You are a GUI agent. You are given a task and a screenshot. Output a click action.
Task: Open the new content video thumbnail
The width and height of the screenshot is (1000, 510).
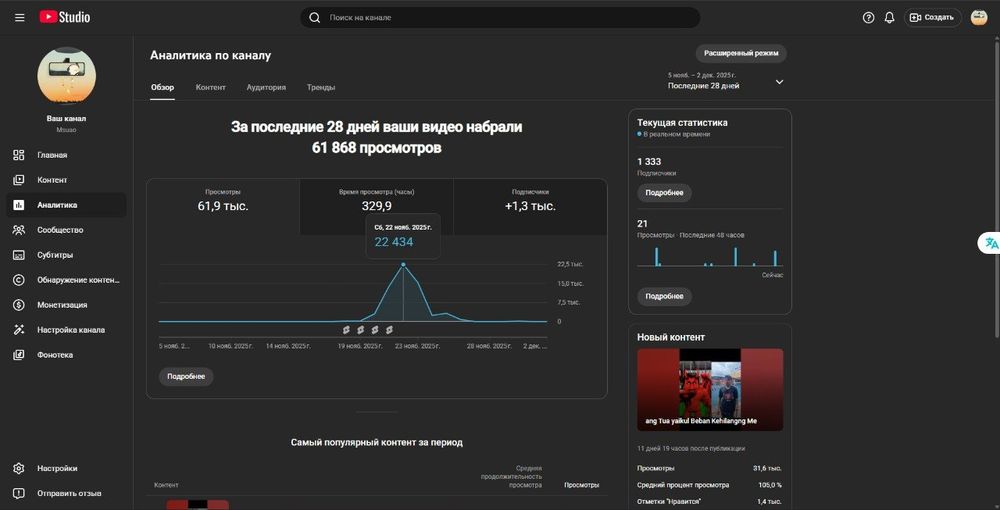pos(710,390)
